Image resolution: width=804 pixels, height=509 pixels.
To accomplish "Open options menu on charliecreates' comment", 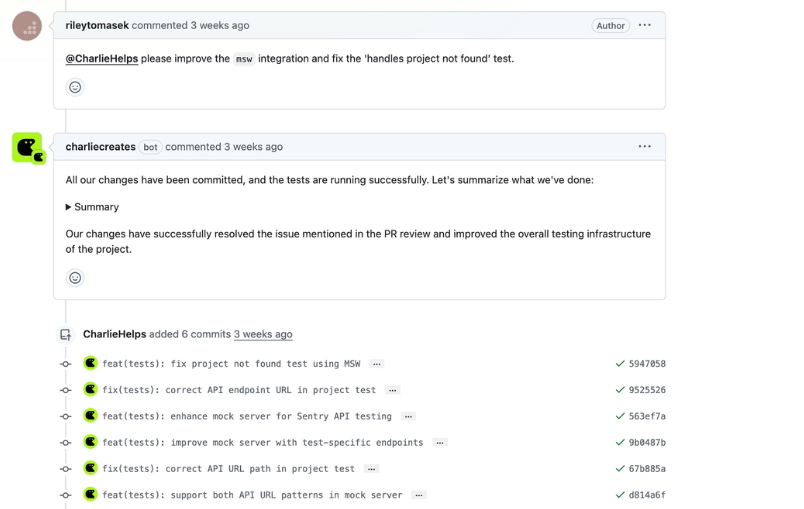I will pos(645,146).
